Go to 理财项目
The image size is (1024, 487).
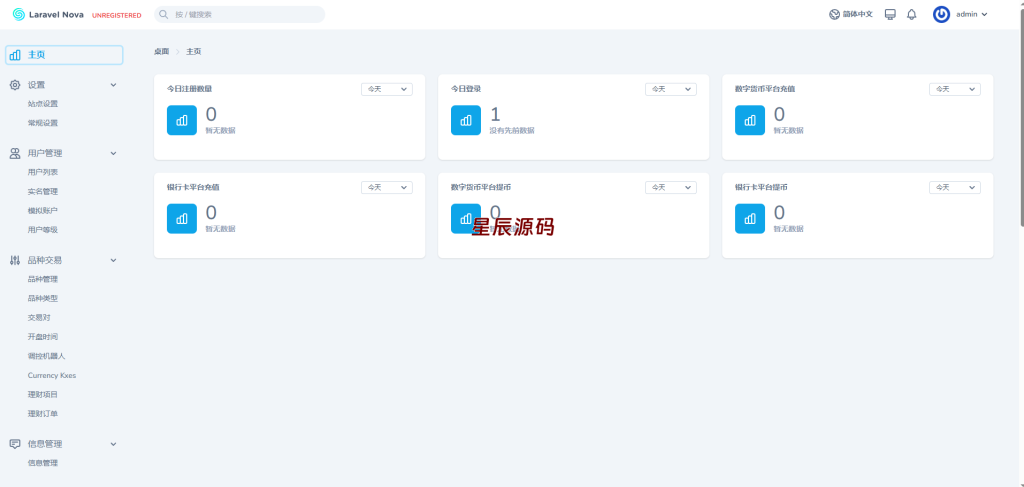pos(42,394)
